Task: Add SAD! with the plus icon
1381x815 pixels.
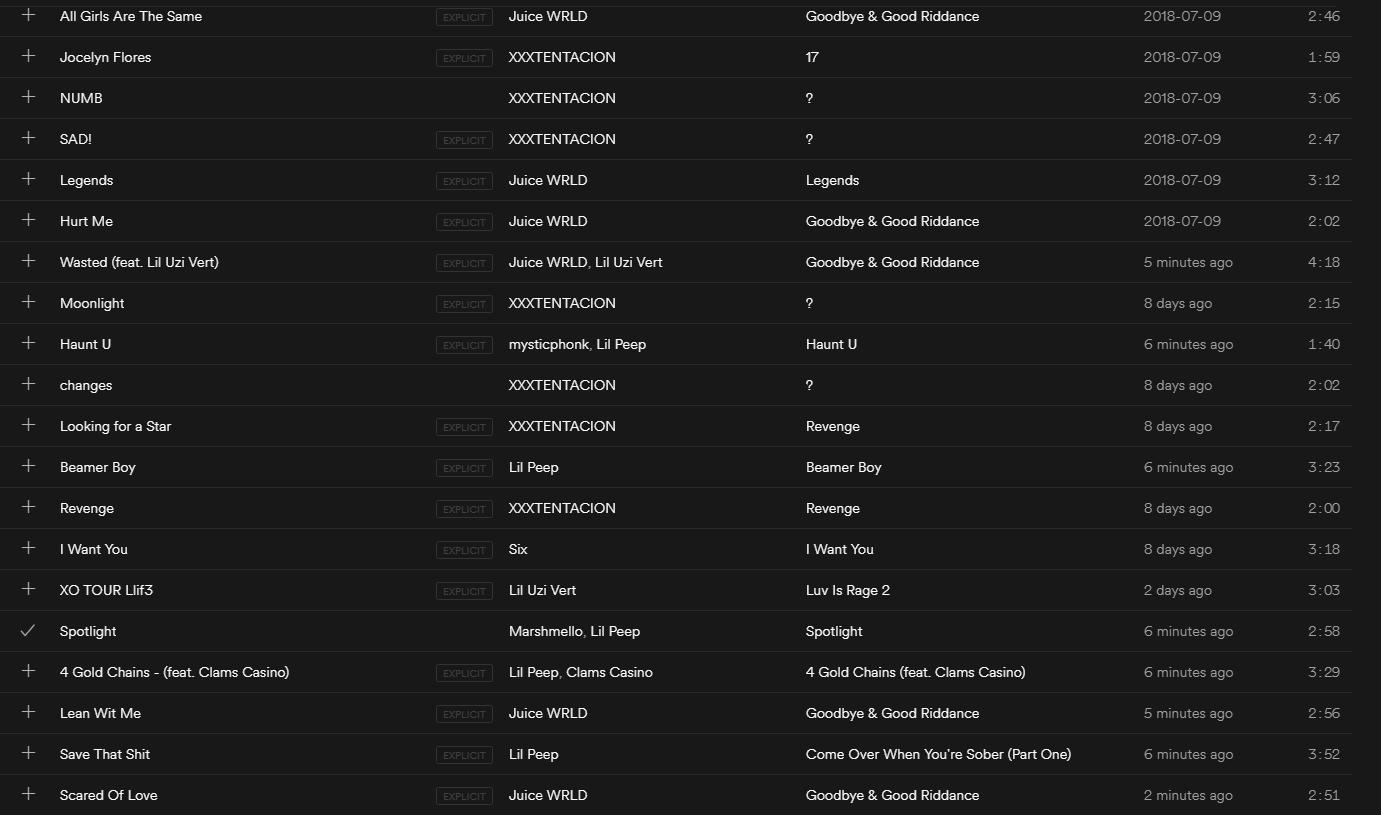Action: (x=28, y=138)
